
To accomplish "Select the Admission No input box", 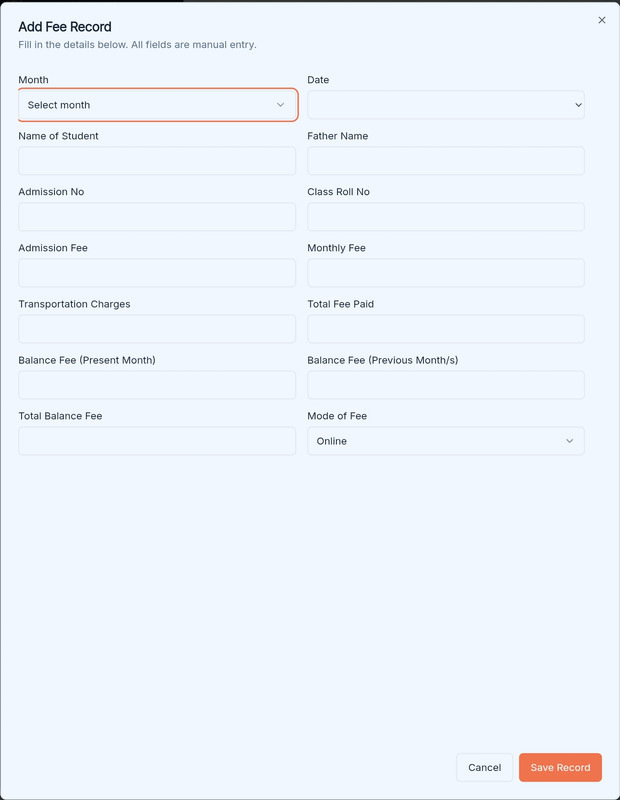I will (157, 217).
